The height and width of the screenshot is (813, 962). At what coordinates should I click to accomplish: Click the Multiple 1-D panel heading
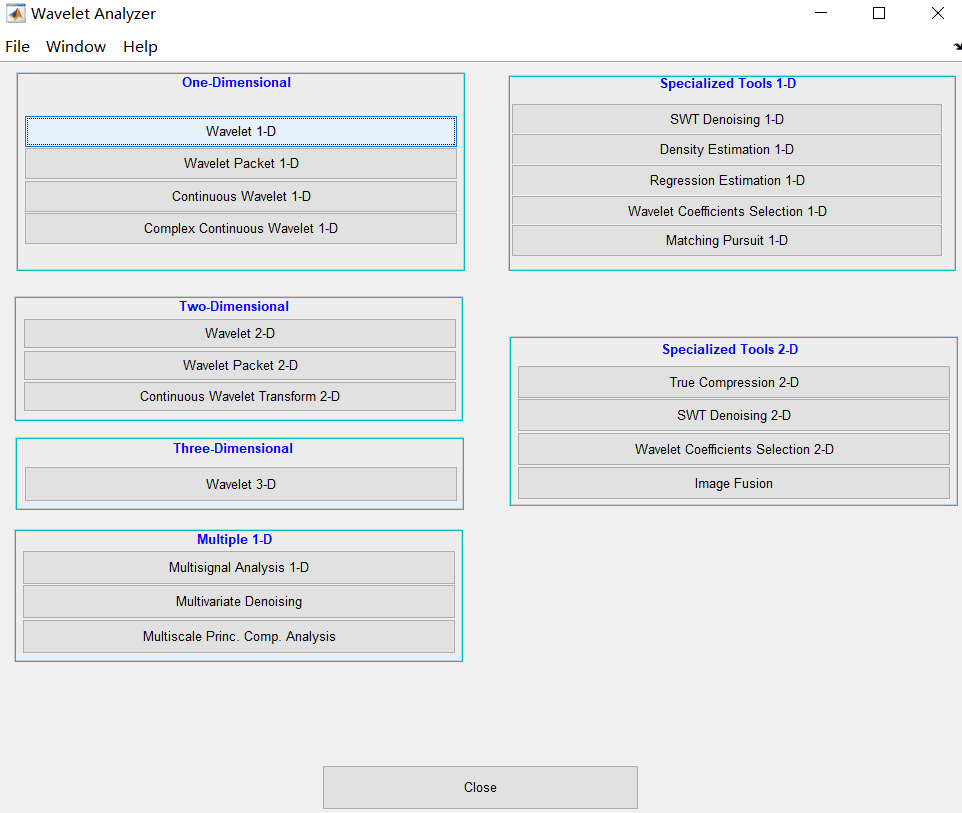coord(234,539)
